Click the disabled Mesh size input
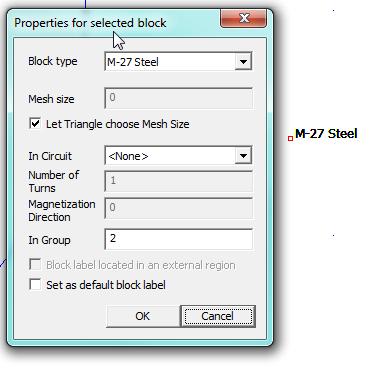The image size is (377, 369). click(178, 98)
